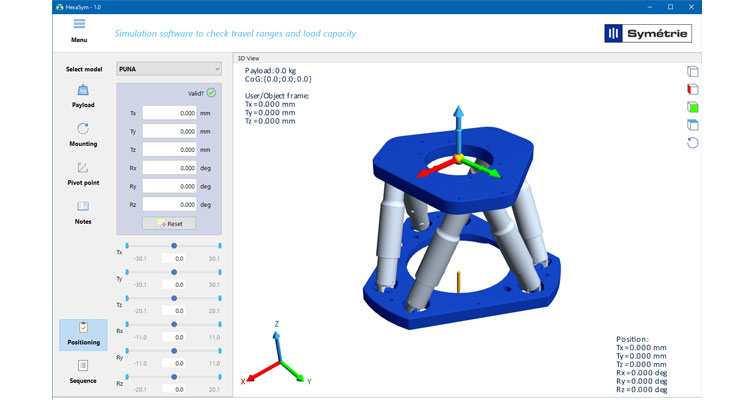This screenshot has height=400, width=750.
Task: Select the 3D View tab
Action: pos(247,58)
